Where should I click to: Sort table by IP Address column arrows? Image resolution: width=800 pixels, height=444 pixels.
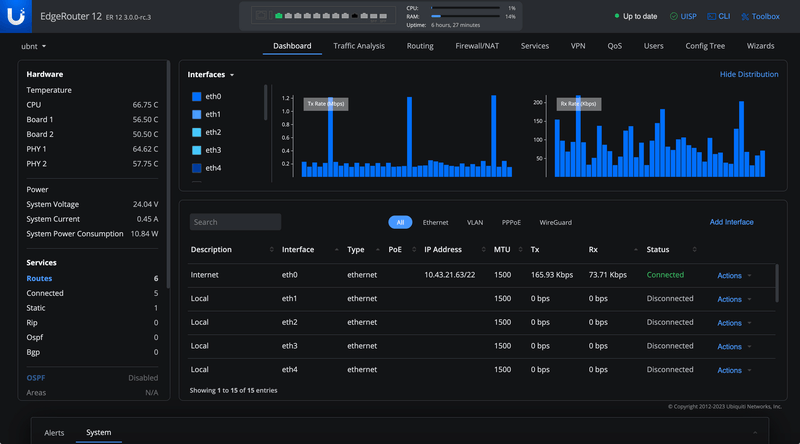click(483, 250)
